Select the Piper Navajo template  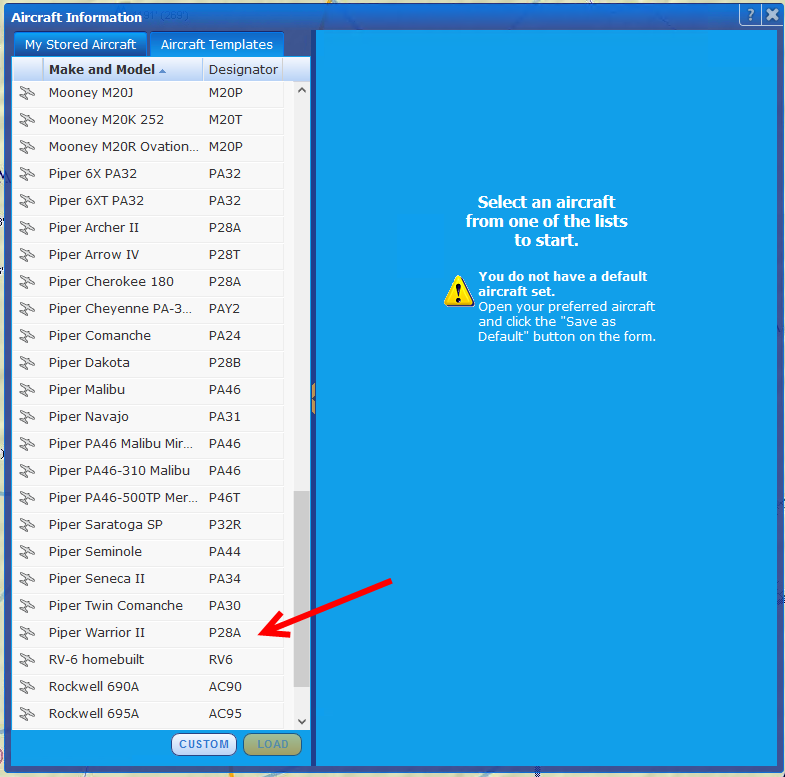pyautogui.click(x=148, y=417)
